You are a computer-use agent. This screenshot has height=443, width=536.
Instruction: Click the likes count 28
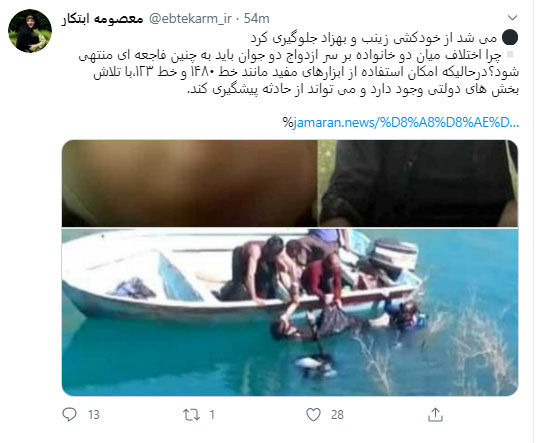coord(337,415)
